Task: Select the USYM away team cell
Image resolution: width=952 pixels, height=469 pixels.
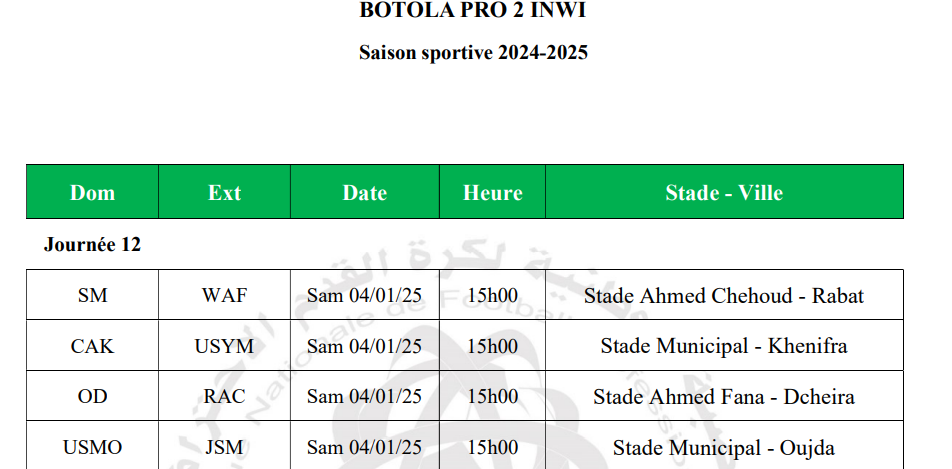Action: tap(224, 347)
